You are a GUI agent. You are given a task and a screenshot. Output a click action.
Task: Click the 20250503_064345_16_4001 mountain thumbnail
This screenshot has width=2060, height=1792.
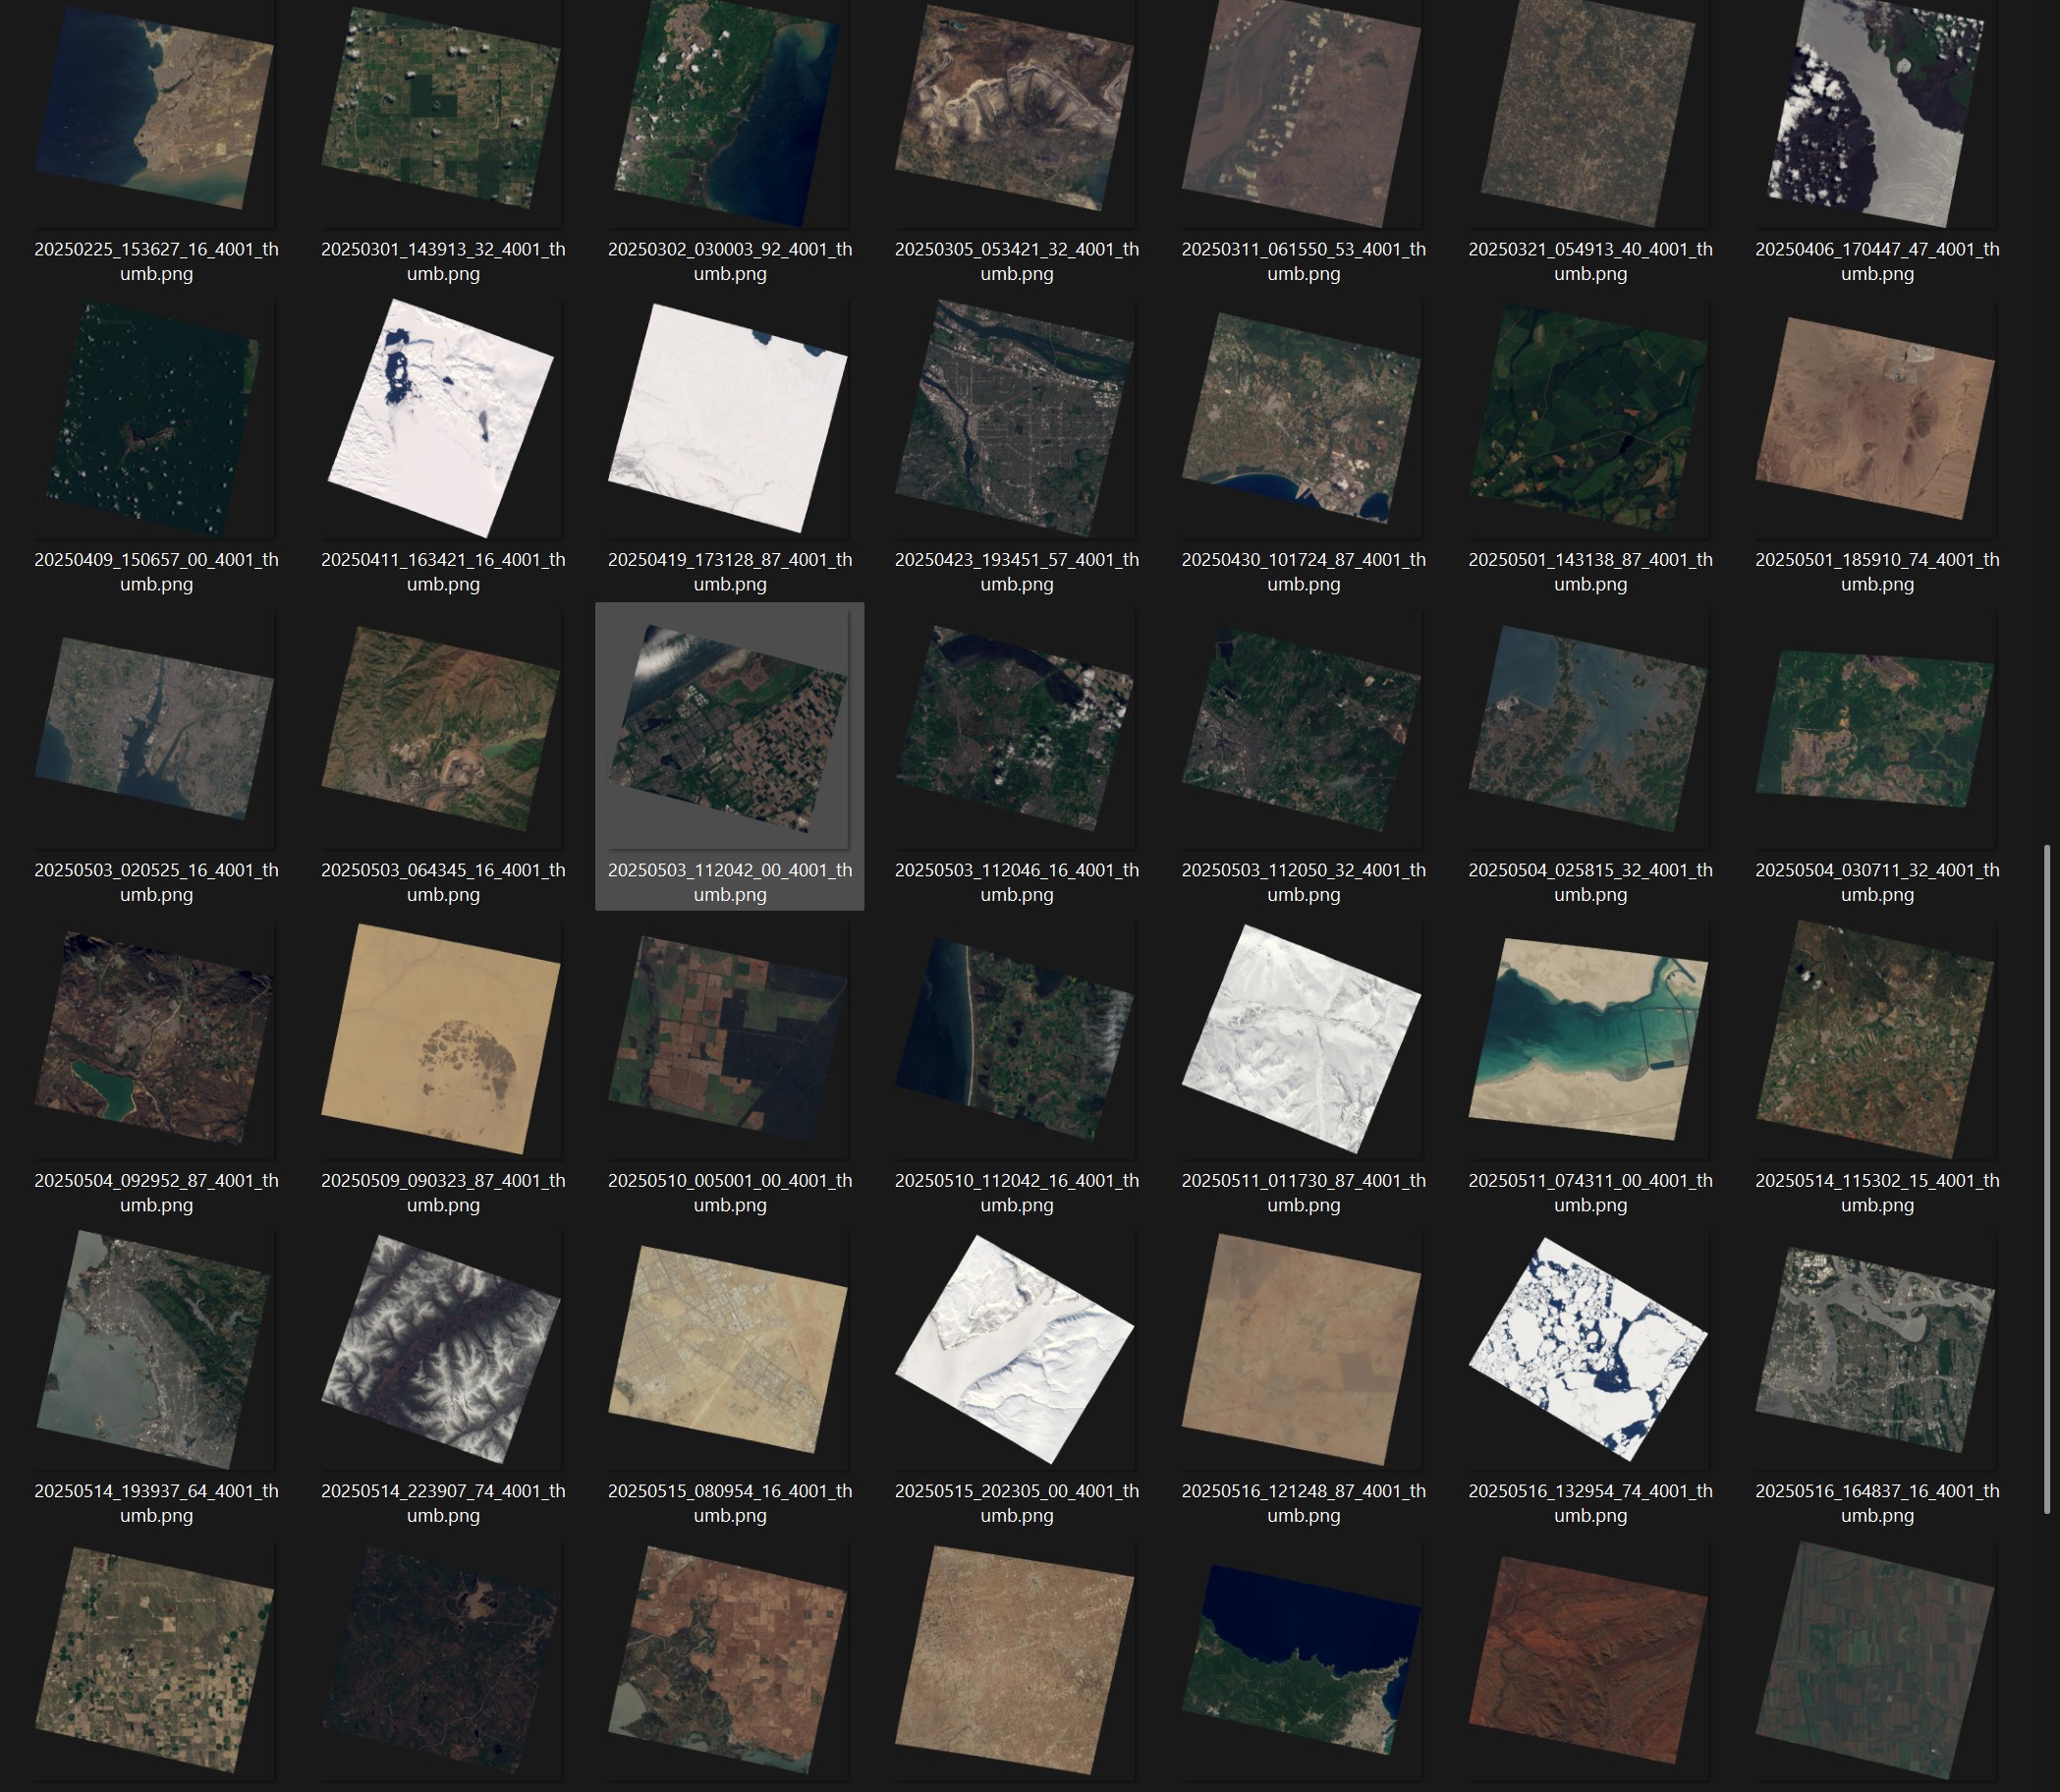tap(441, 729)
